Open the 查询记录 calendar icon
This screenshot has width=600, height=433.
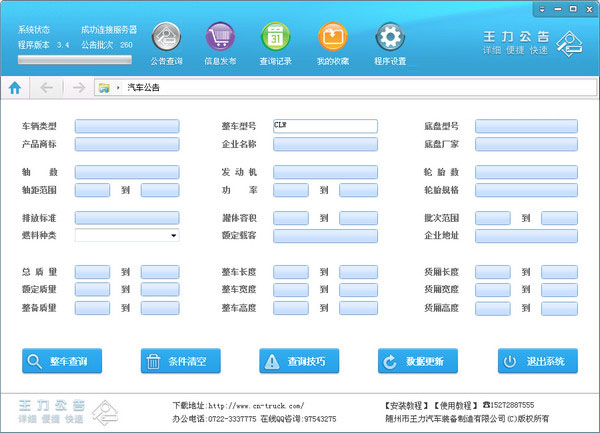coord(274,39)
